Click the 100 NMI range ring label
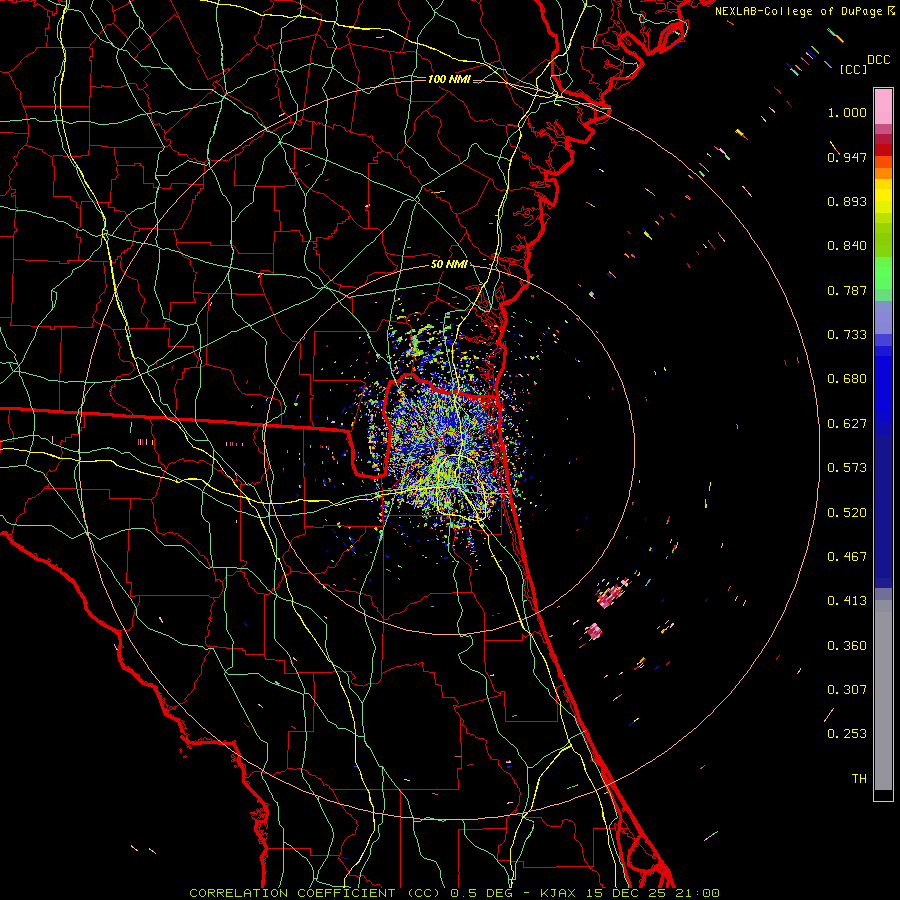The image size is (900, 900). [449, 79]
